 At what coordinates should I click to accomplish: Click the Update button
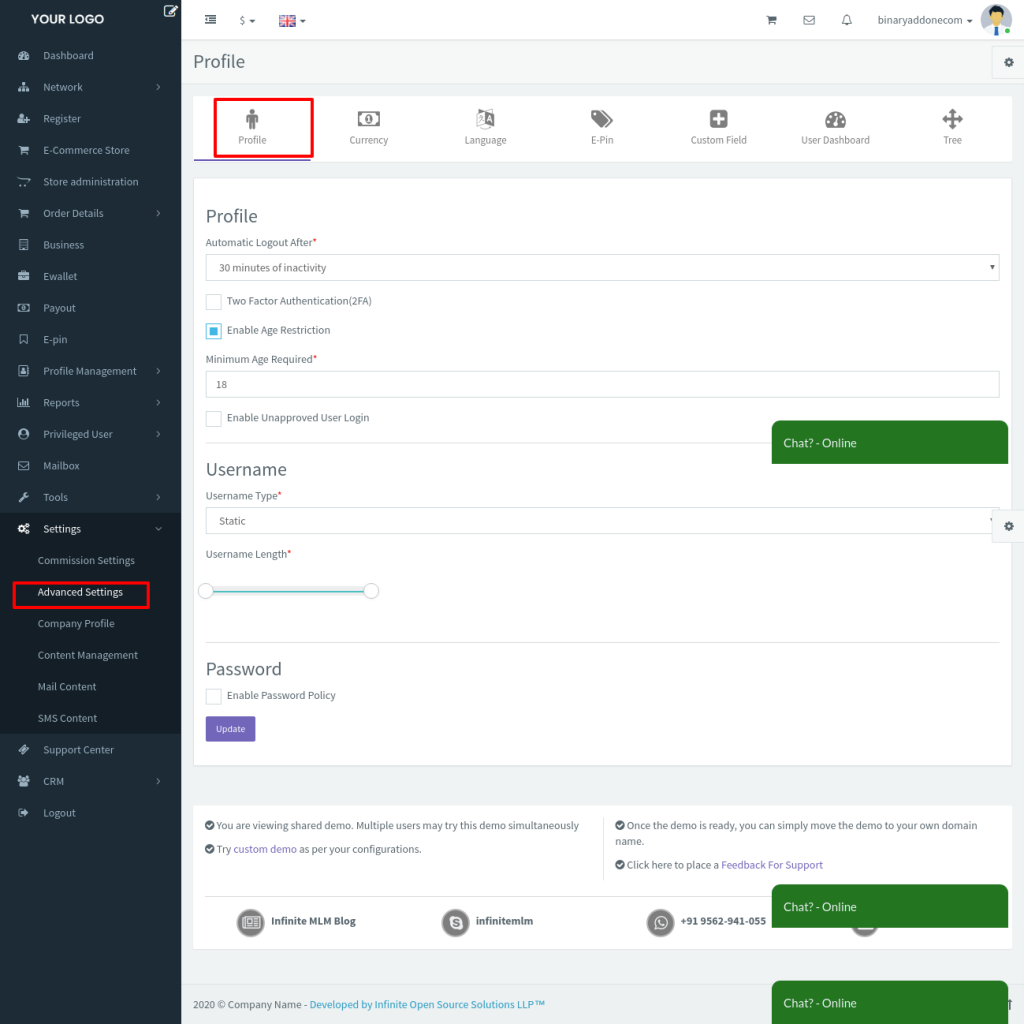click(x=231, y=729)
